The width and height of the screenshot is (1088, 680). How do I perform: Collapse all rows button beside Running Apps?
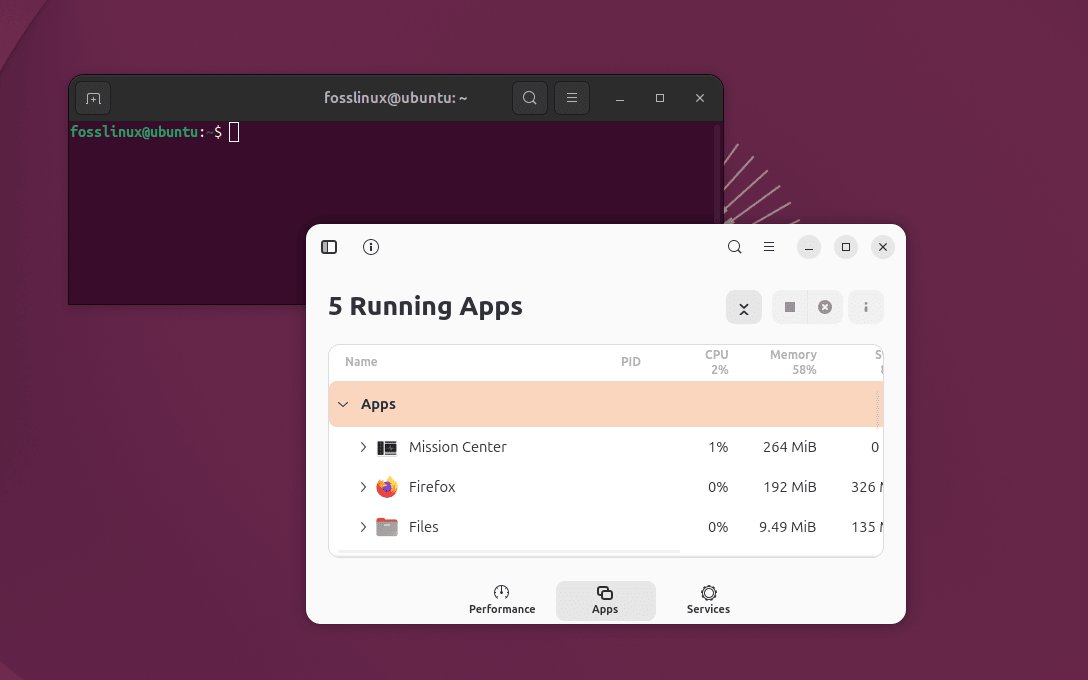coord(744,307)
